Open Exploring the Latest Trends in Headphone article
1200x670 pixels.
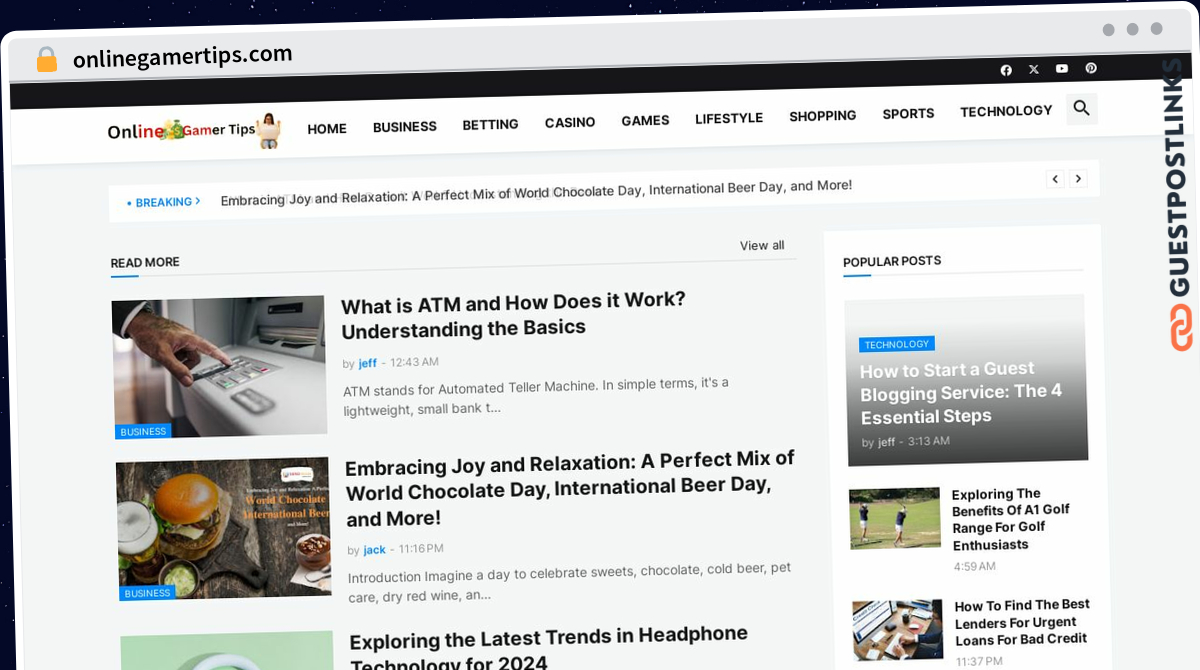[549, 648]
